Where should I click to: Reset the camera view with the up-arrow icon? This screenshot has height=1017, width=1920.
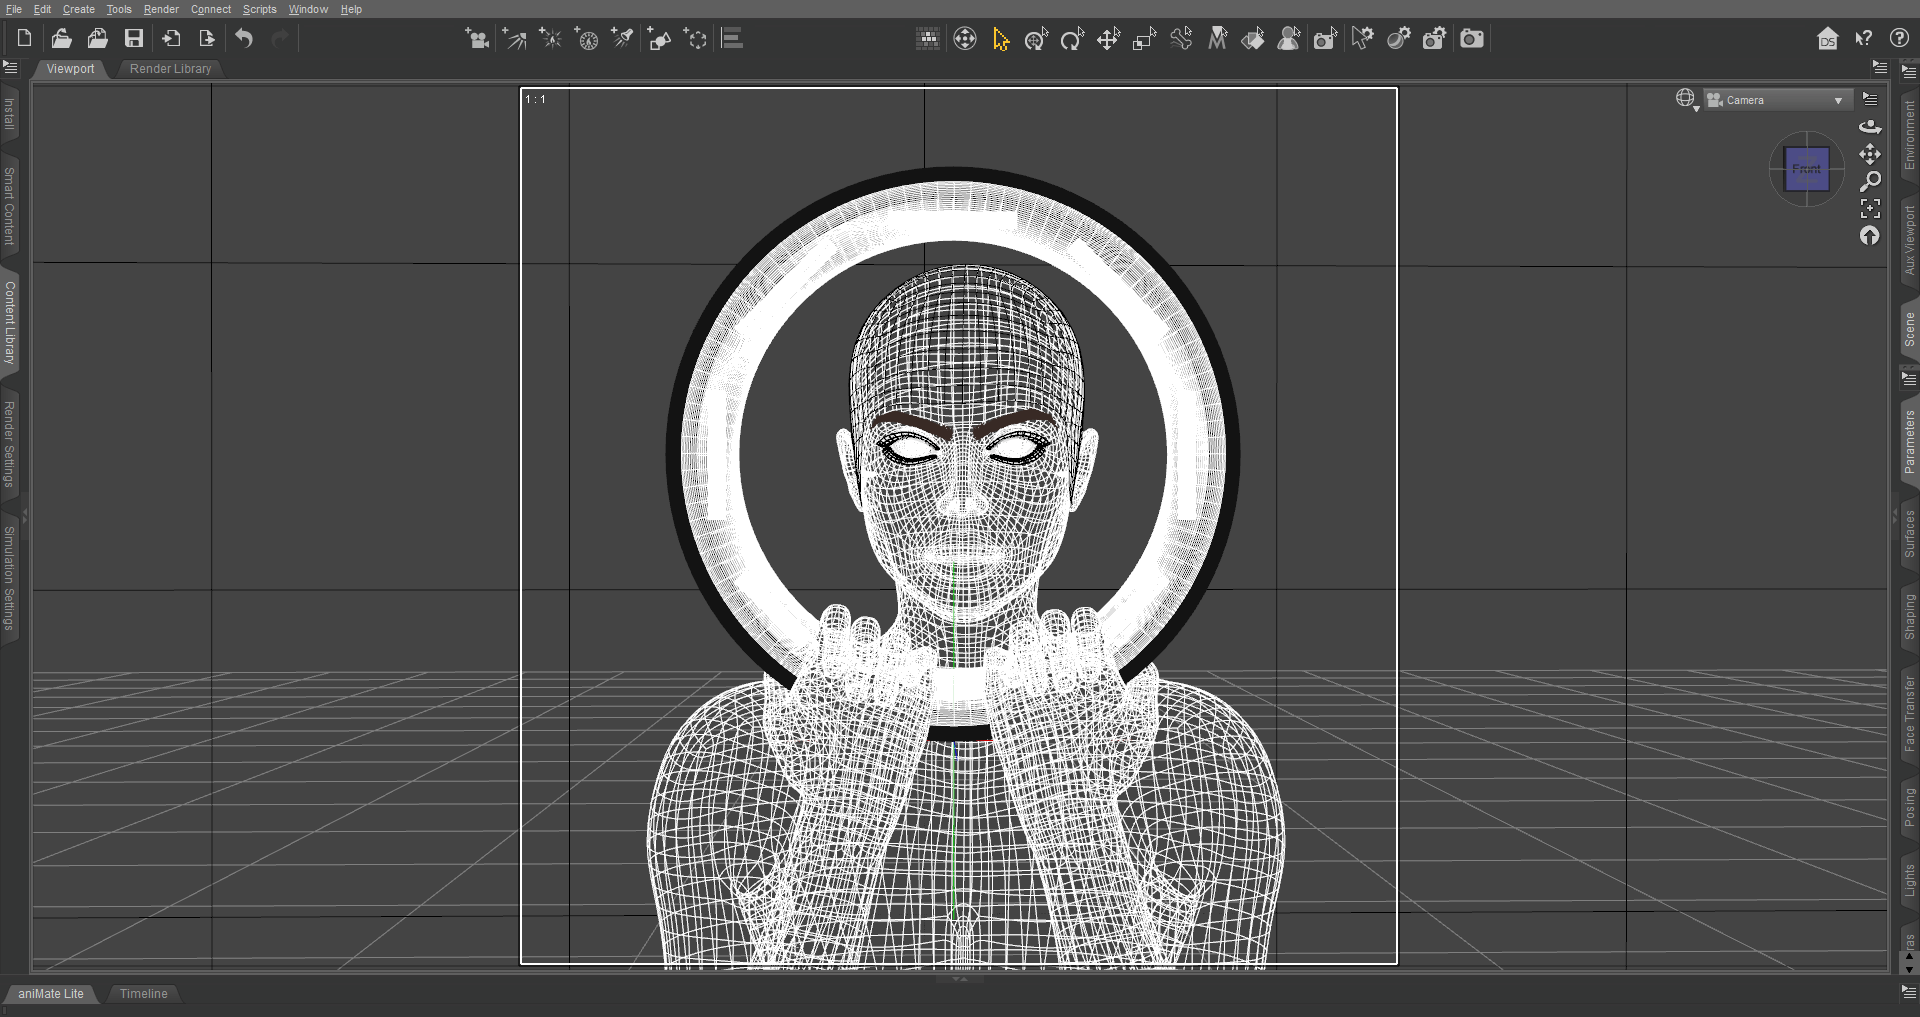point(1870,236)
